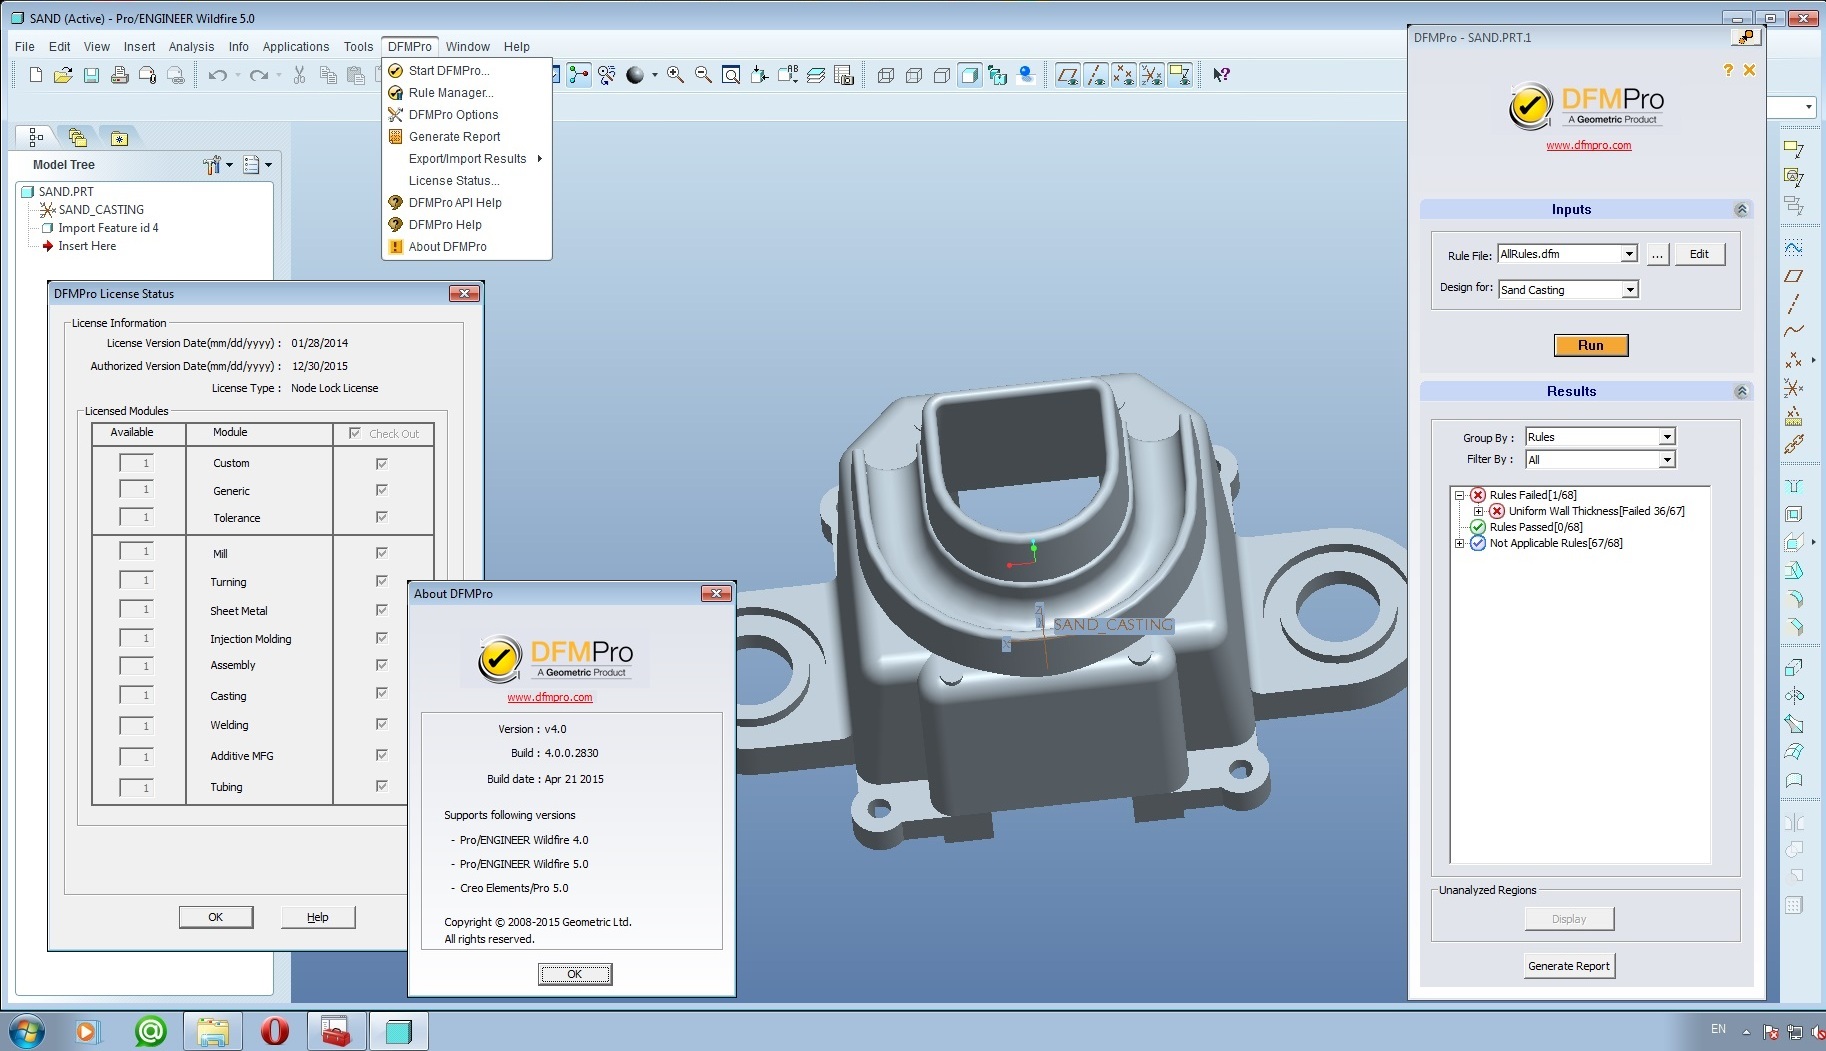
Task: Collapse the Rules Failed[1/68] node
Action: (x=1460, y=495)
